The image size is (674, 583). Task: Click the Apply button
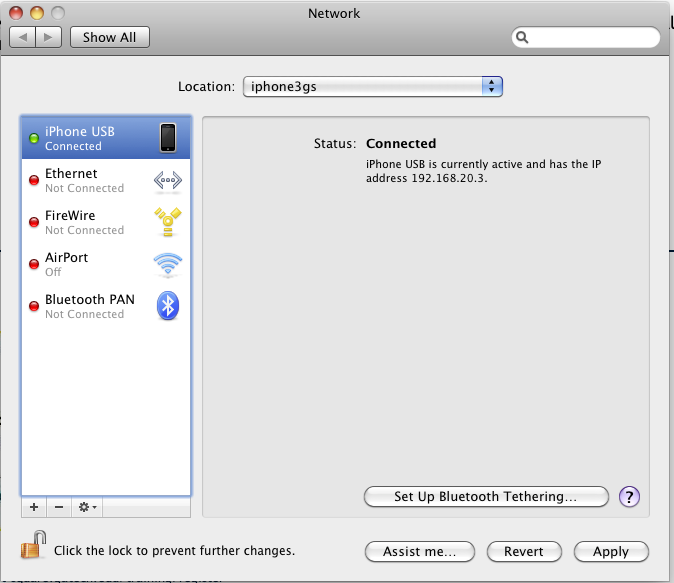pos(611,552)
